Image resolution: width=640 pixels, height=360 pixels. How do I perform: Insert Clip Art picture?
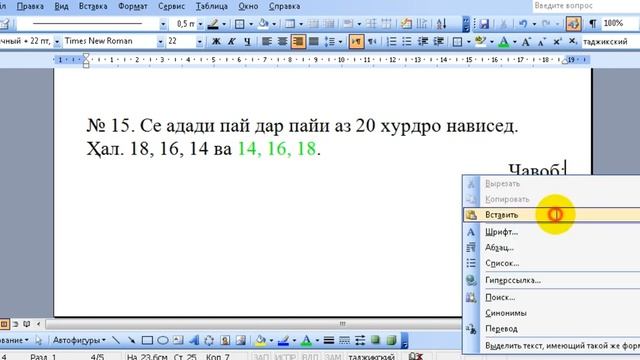[x=225, y=340]
